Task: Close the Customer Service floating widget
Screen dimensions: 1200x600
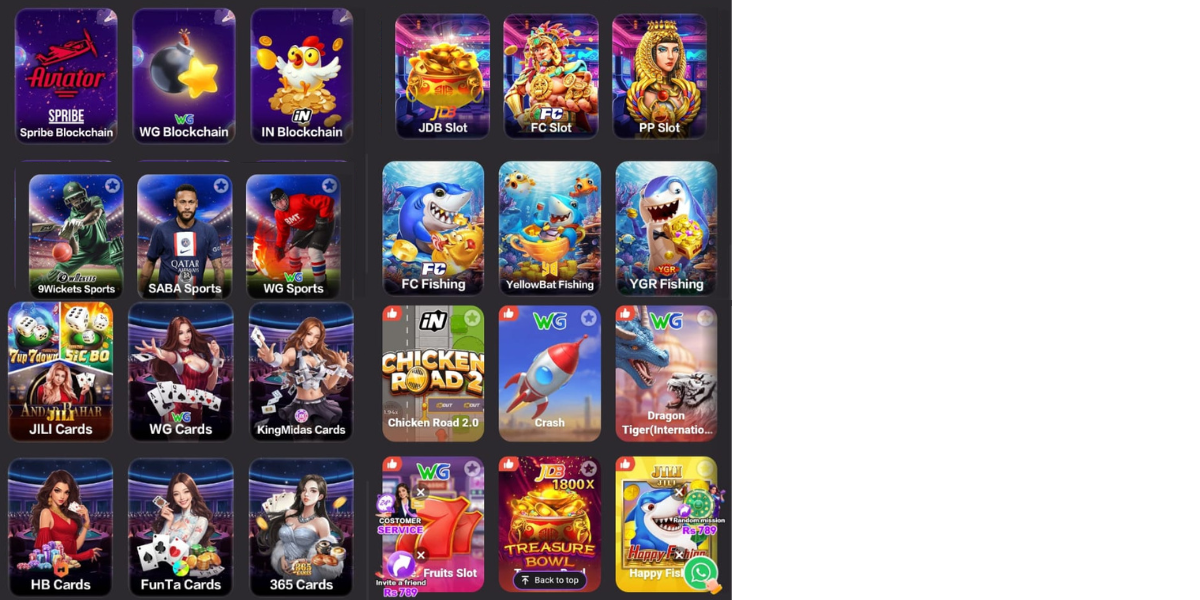Action: [x=421, y=492]
